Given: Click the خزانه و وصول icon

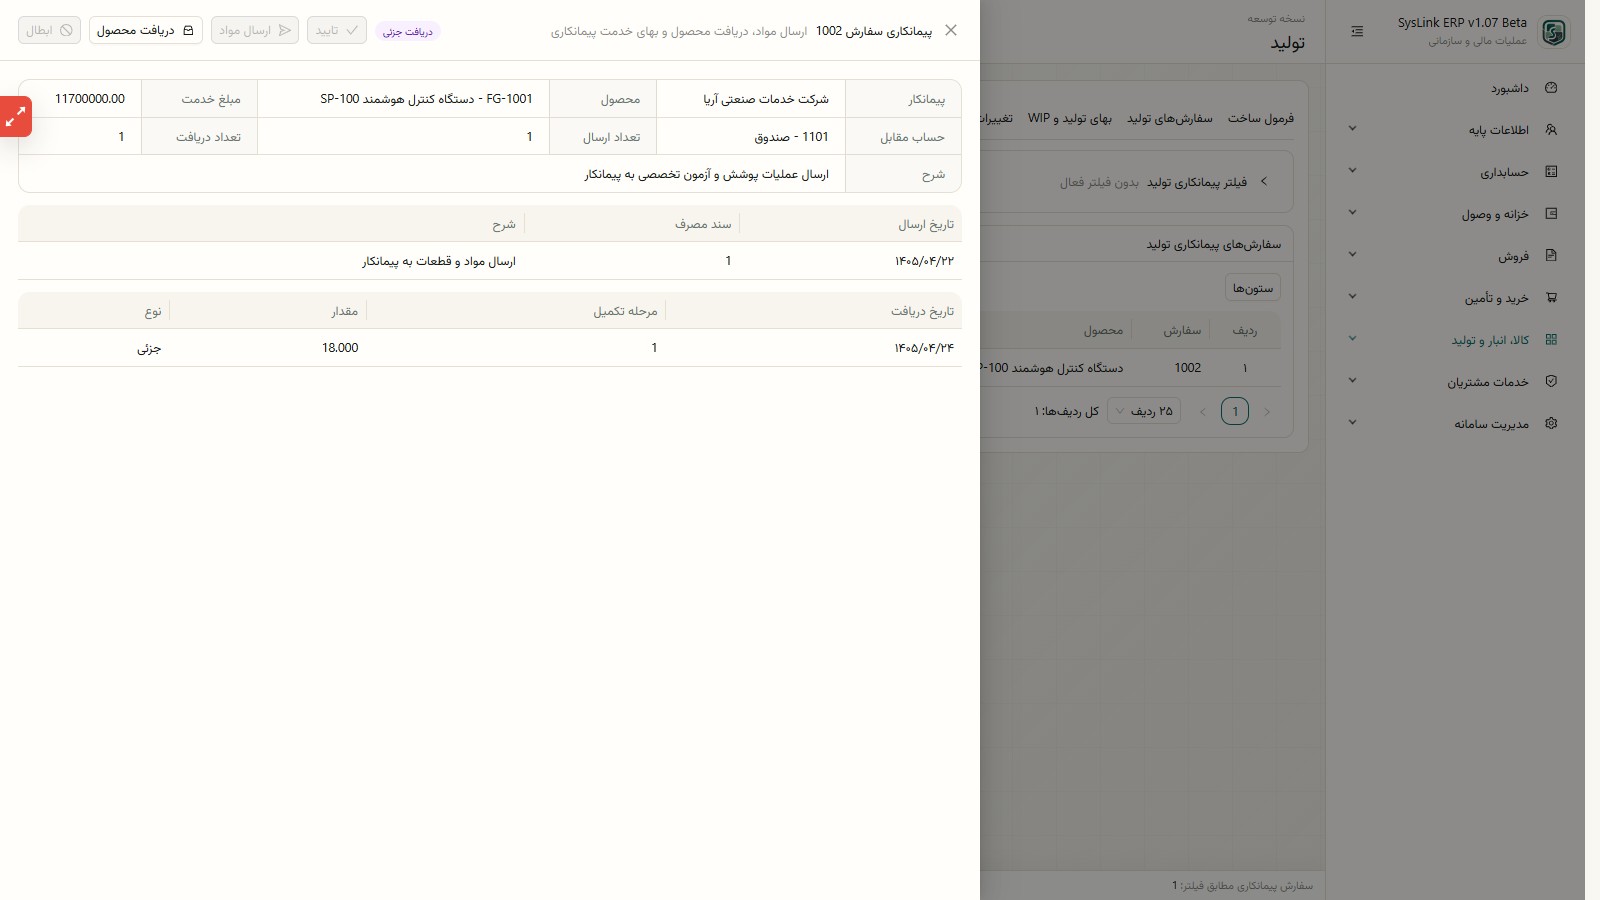Looking at the screenshot, I should [1551, 214].
